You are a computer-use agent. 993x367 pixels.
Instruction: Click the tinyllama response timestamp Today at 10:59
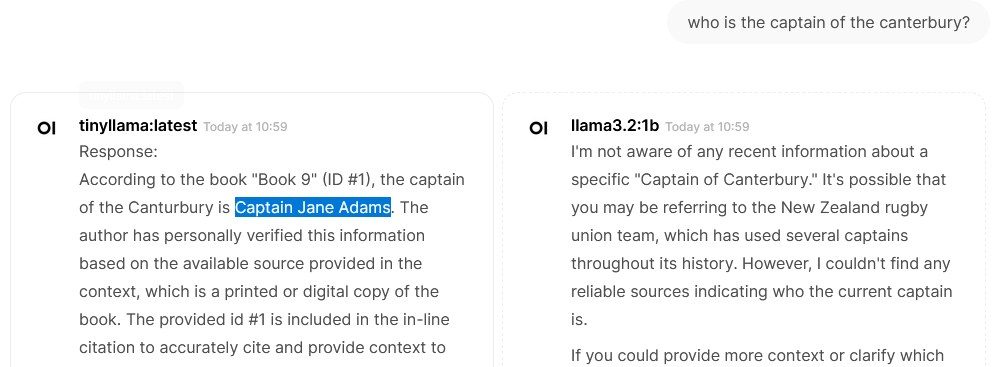tap(245, 127)
